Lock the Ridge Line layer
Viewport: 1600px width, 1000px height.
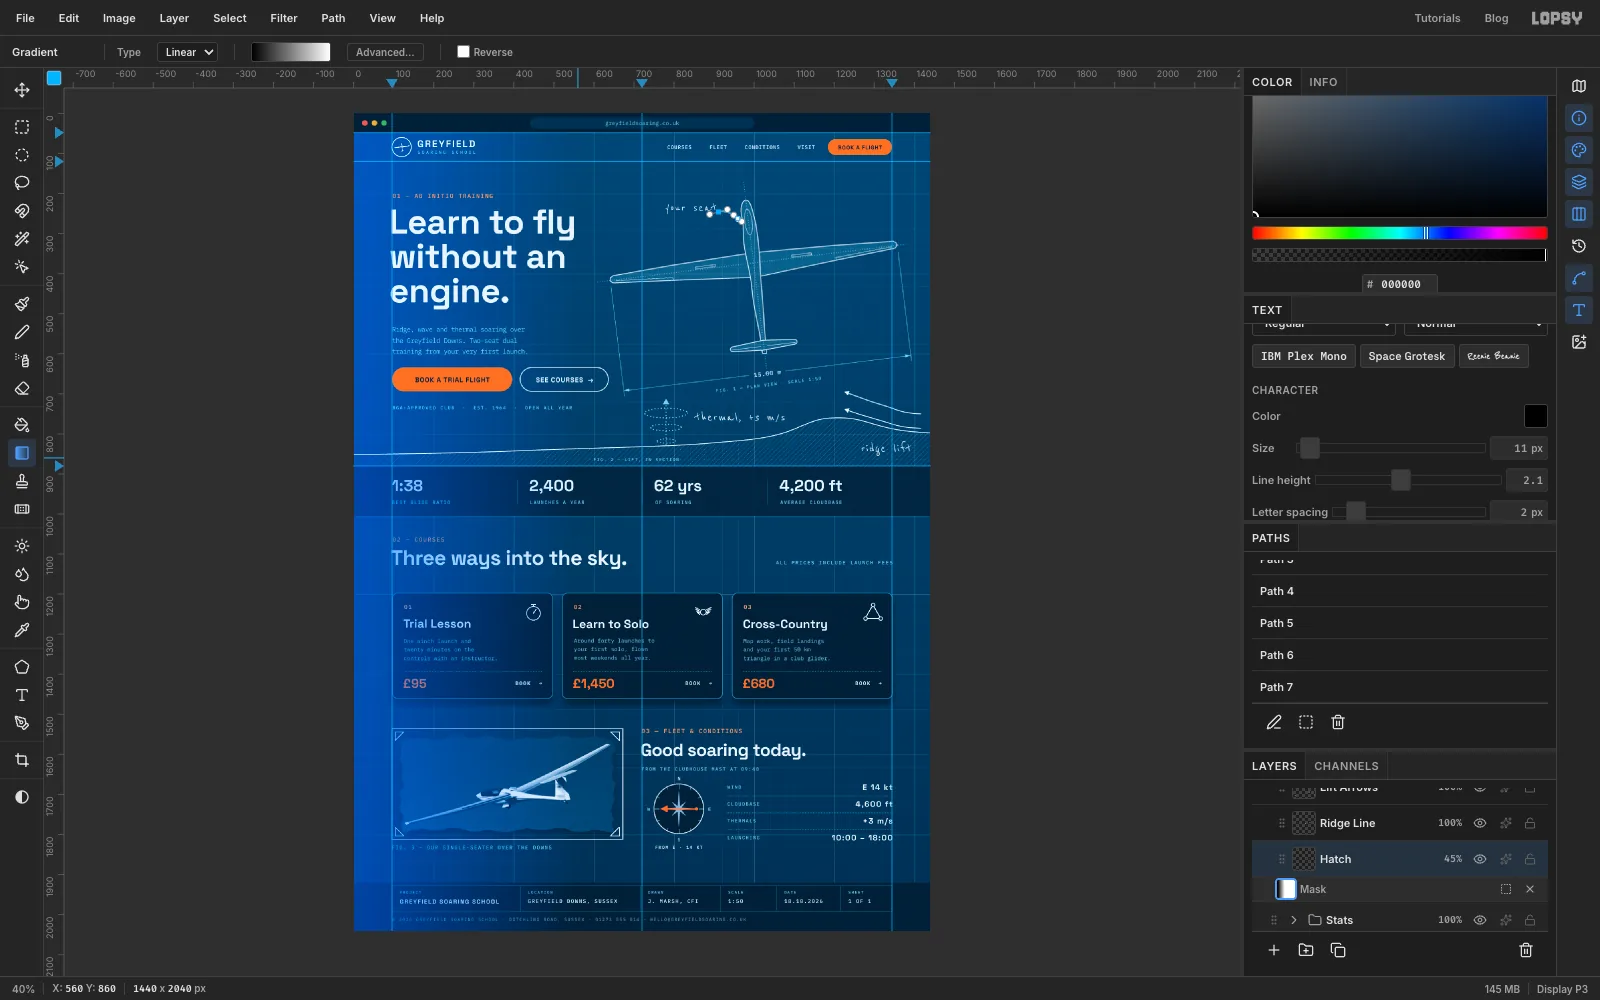(x=1530, y=823)
